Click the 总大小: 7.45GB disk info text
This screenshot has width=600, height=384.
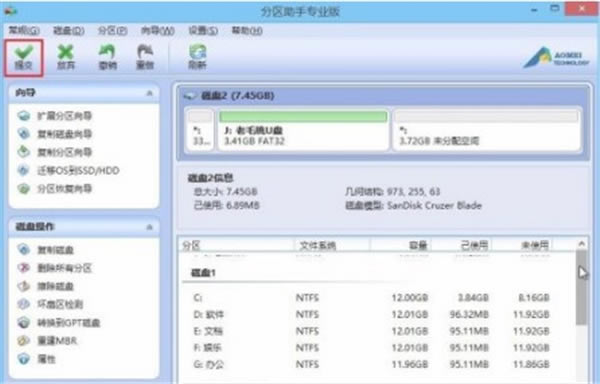225,192
